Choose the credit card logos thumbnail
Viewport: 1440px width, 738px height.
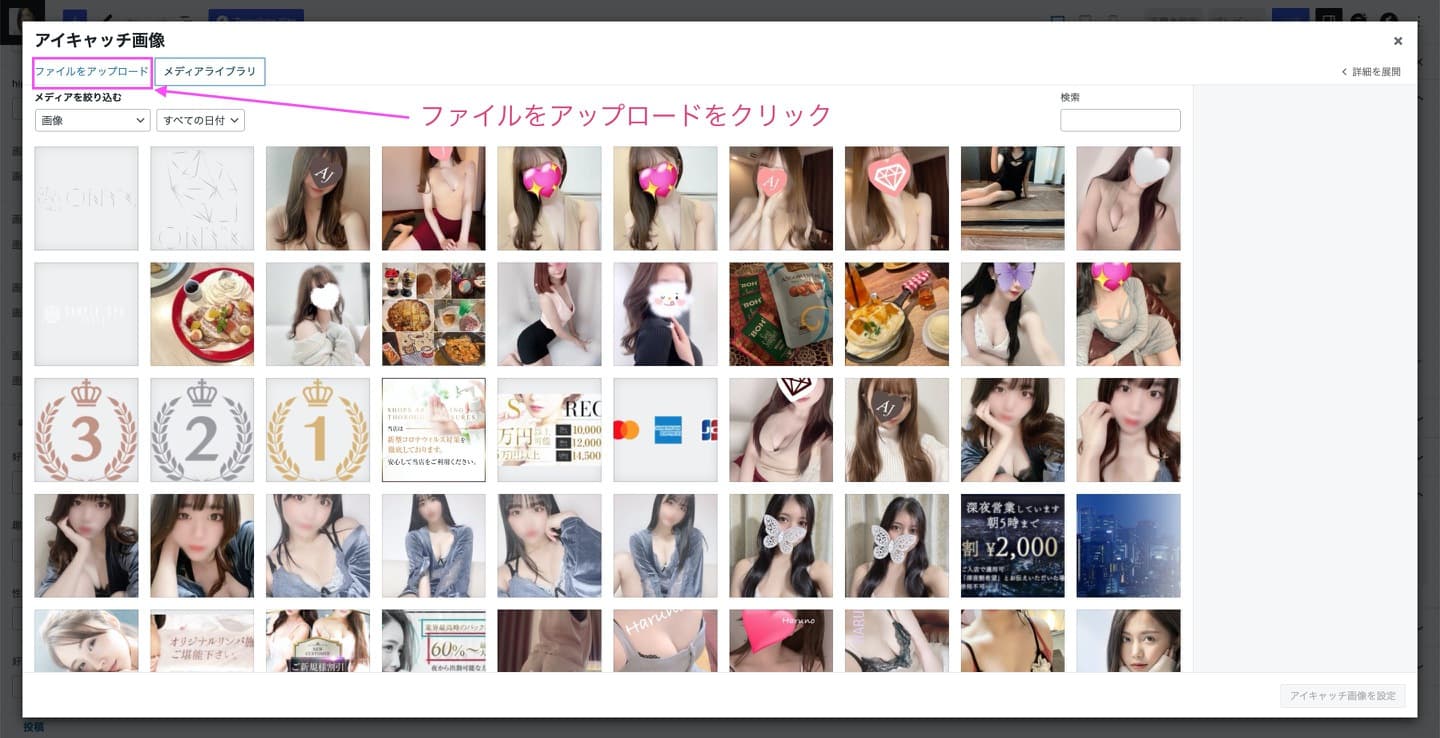point(665,430)
